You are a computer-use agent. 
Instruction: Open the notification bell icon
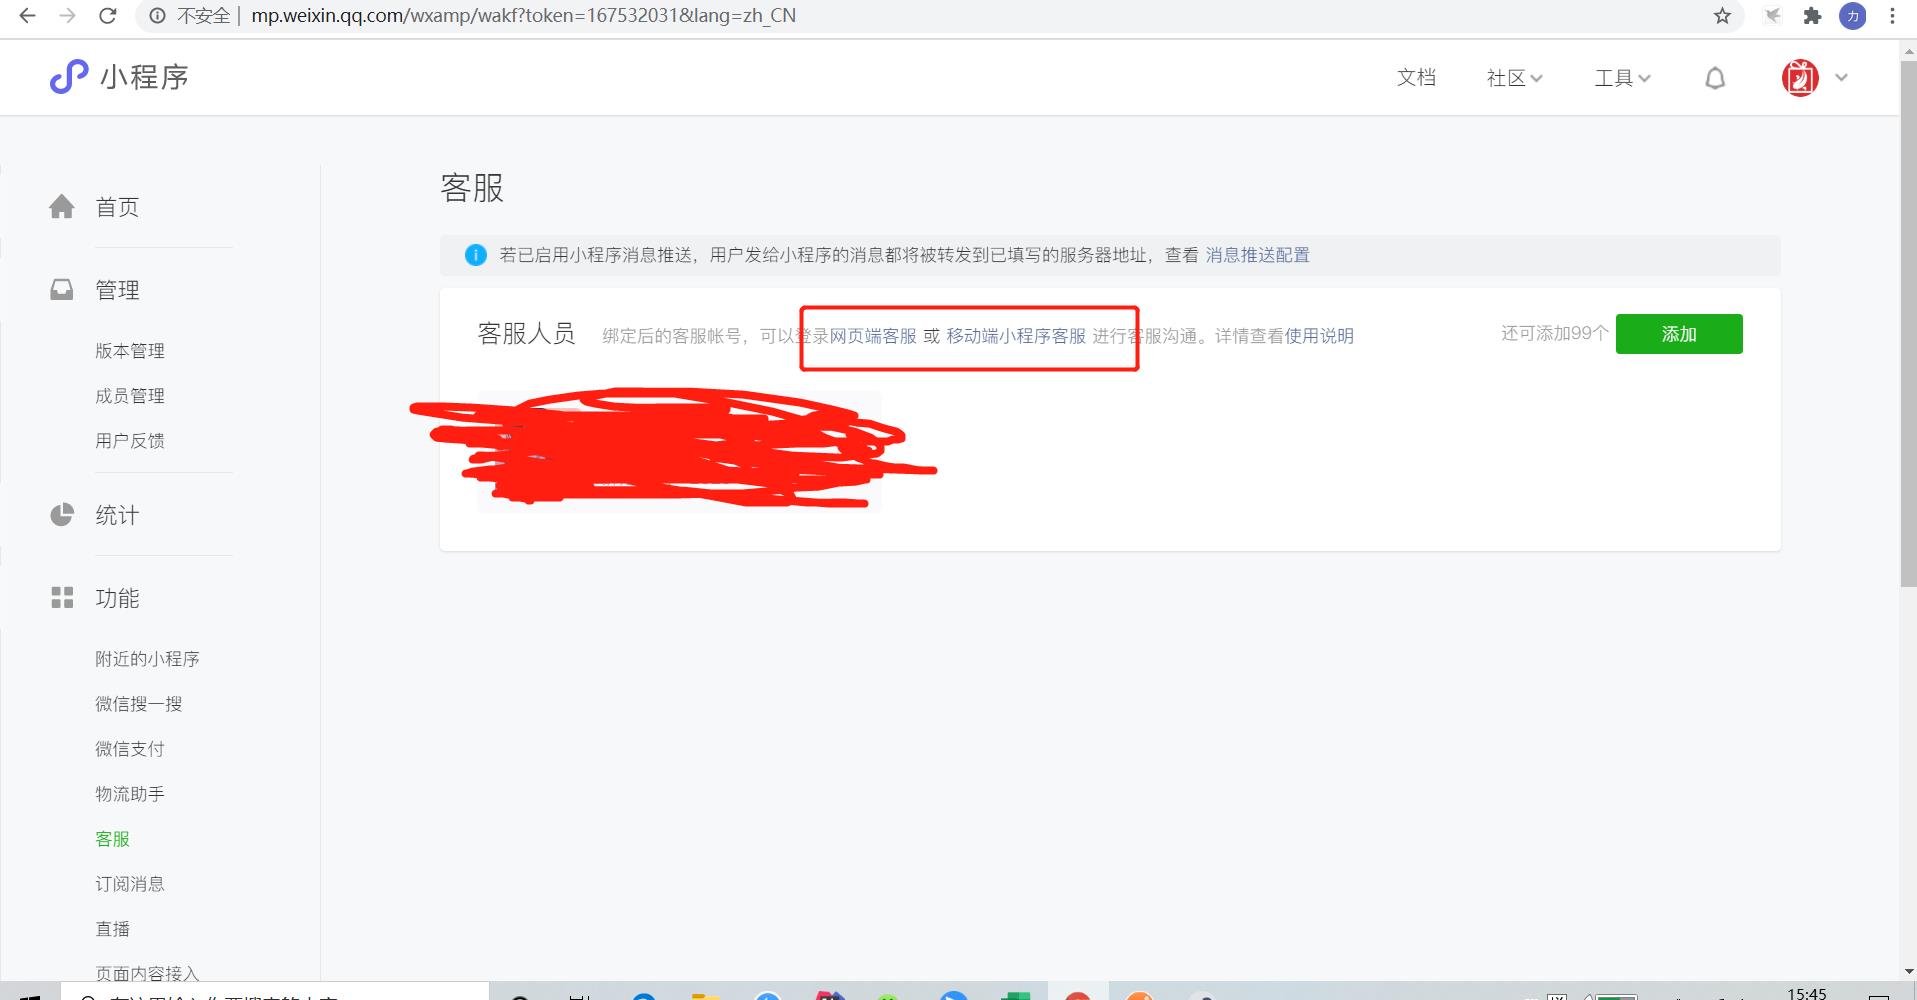tap(1714, 77)
